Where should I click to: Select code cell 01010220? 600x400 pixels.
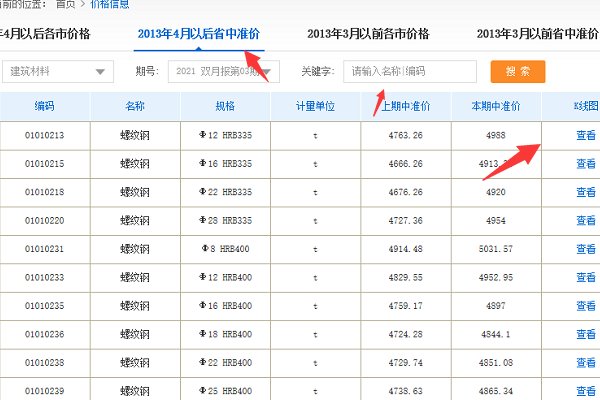(x=44, y=220)
